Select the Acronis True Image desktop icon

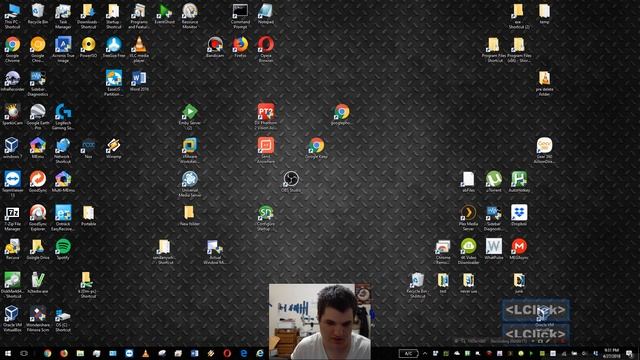click(63, 49)
